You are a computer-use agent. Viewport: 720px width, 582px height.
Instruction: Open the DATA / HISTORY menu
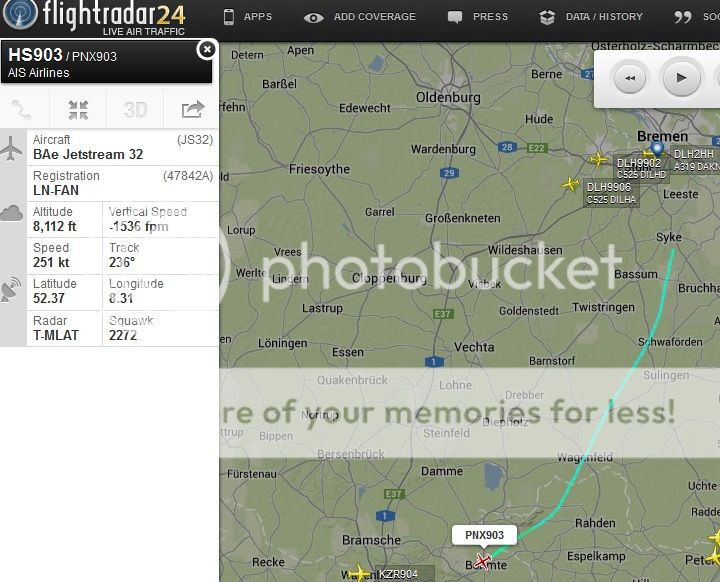coord(591,17)
